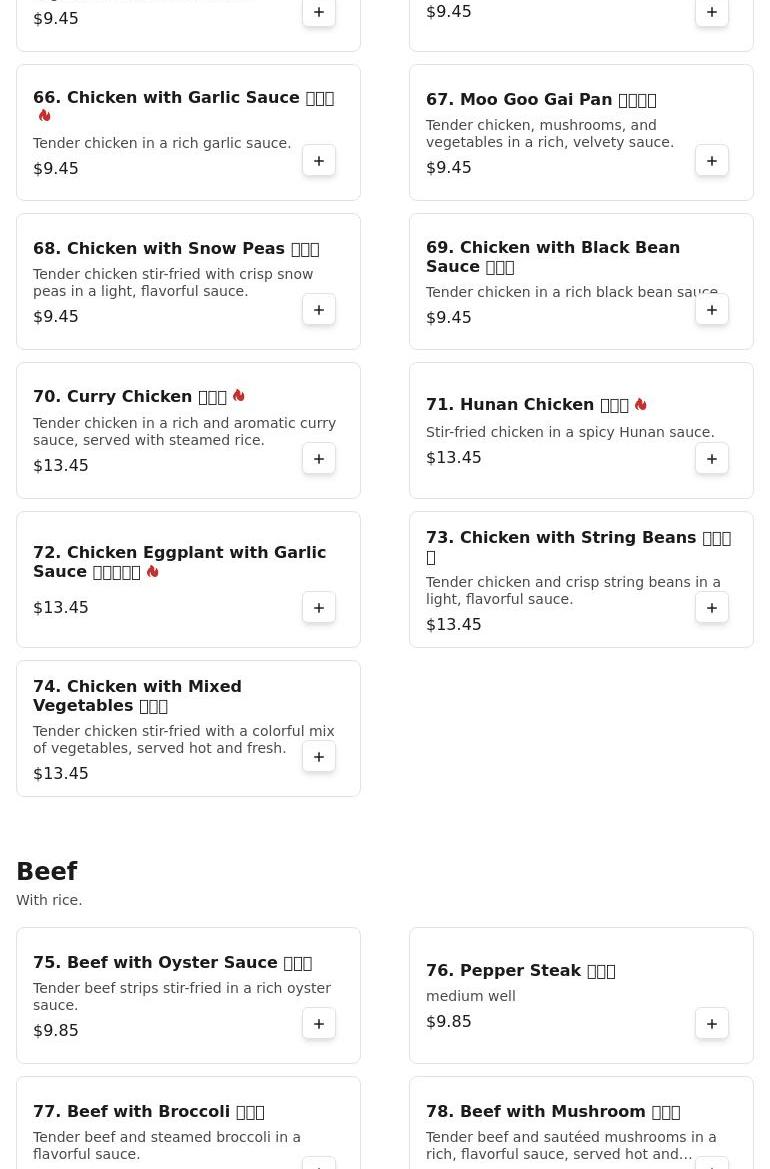Viewport: 770px width, 1169px height.
Task: Select the Pepper Steak menu card
Action: 581,995
